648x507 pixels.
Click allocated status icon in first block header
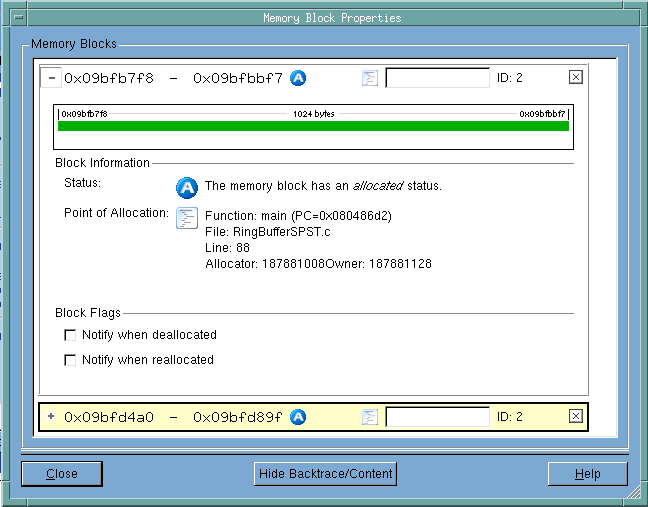pos(298,78)
